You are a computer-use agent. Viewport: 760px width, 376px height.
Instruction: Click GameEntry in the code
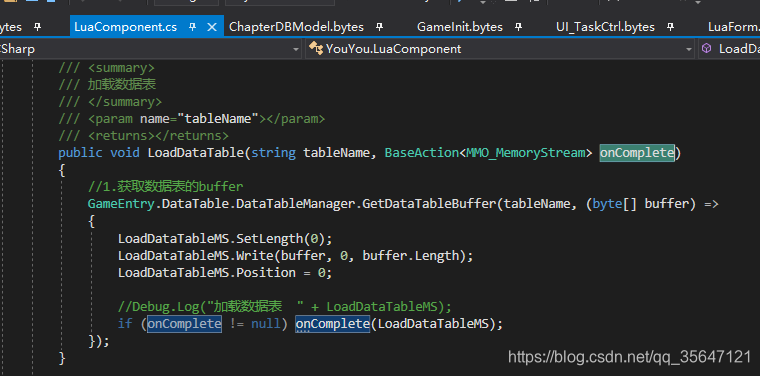tap(121, 204)
